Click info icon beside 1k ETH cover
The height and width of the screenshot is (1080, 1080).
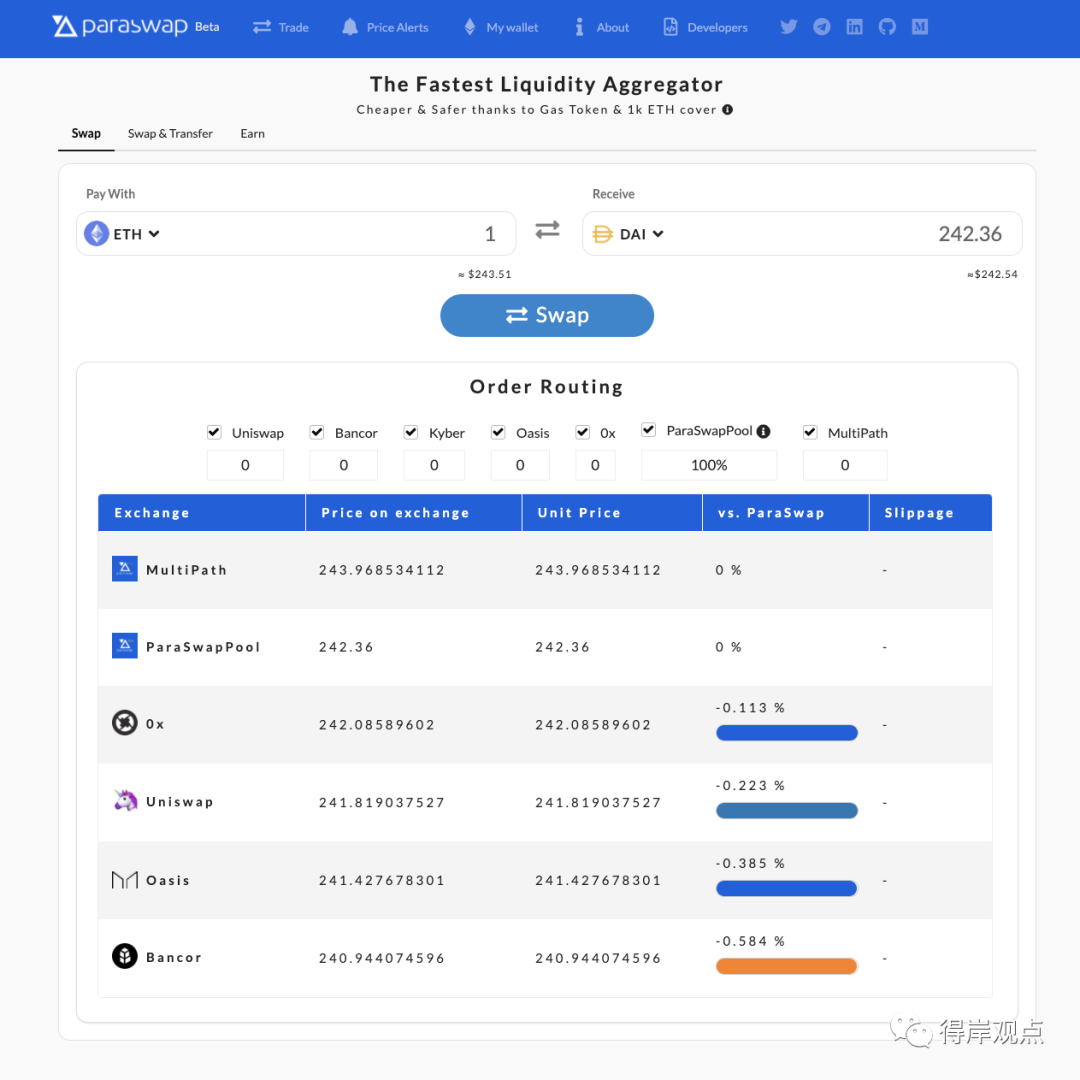[x=727, y=110]
